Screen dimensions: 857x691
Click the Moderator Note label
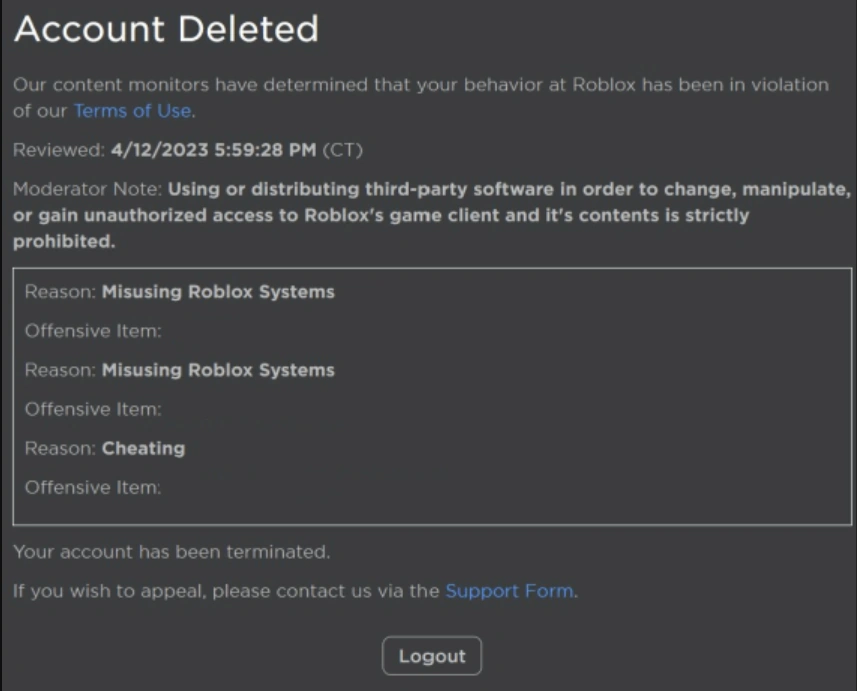(x=87, y=189)
